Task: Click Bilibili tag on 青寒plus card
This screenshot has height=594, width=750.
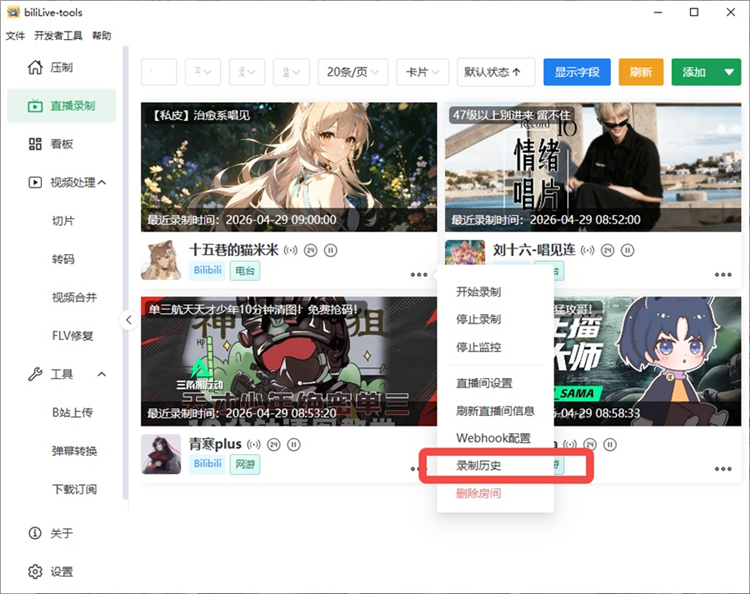Action: pos(208,464)
